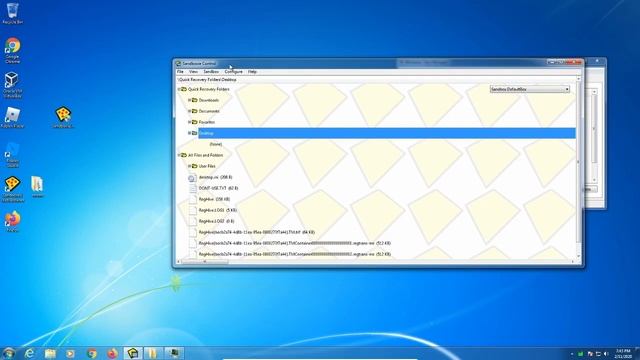Image resolution: width=640 pixels, height=360 pixels.
Task: Open Firefox from the taskbar
Action: 112,353
